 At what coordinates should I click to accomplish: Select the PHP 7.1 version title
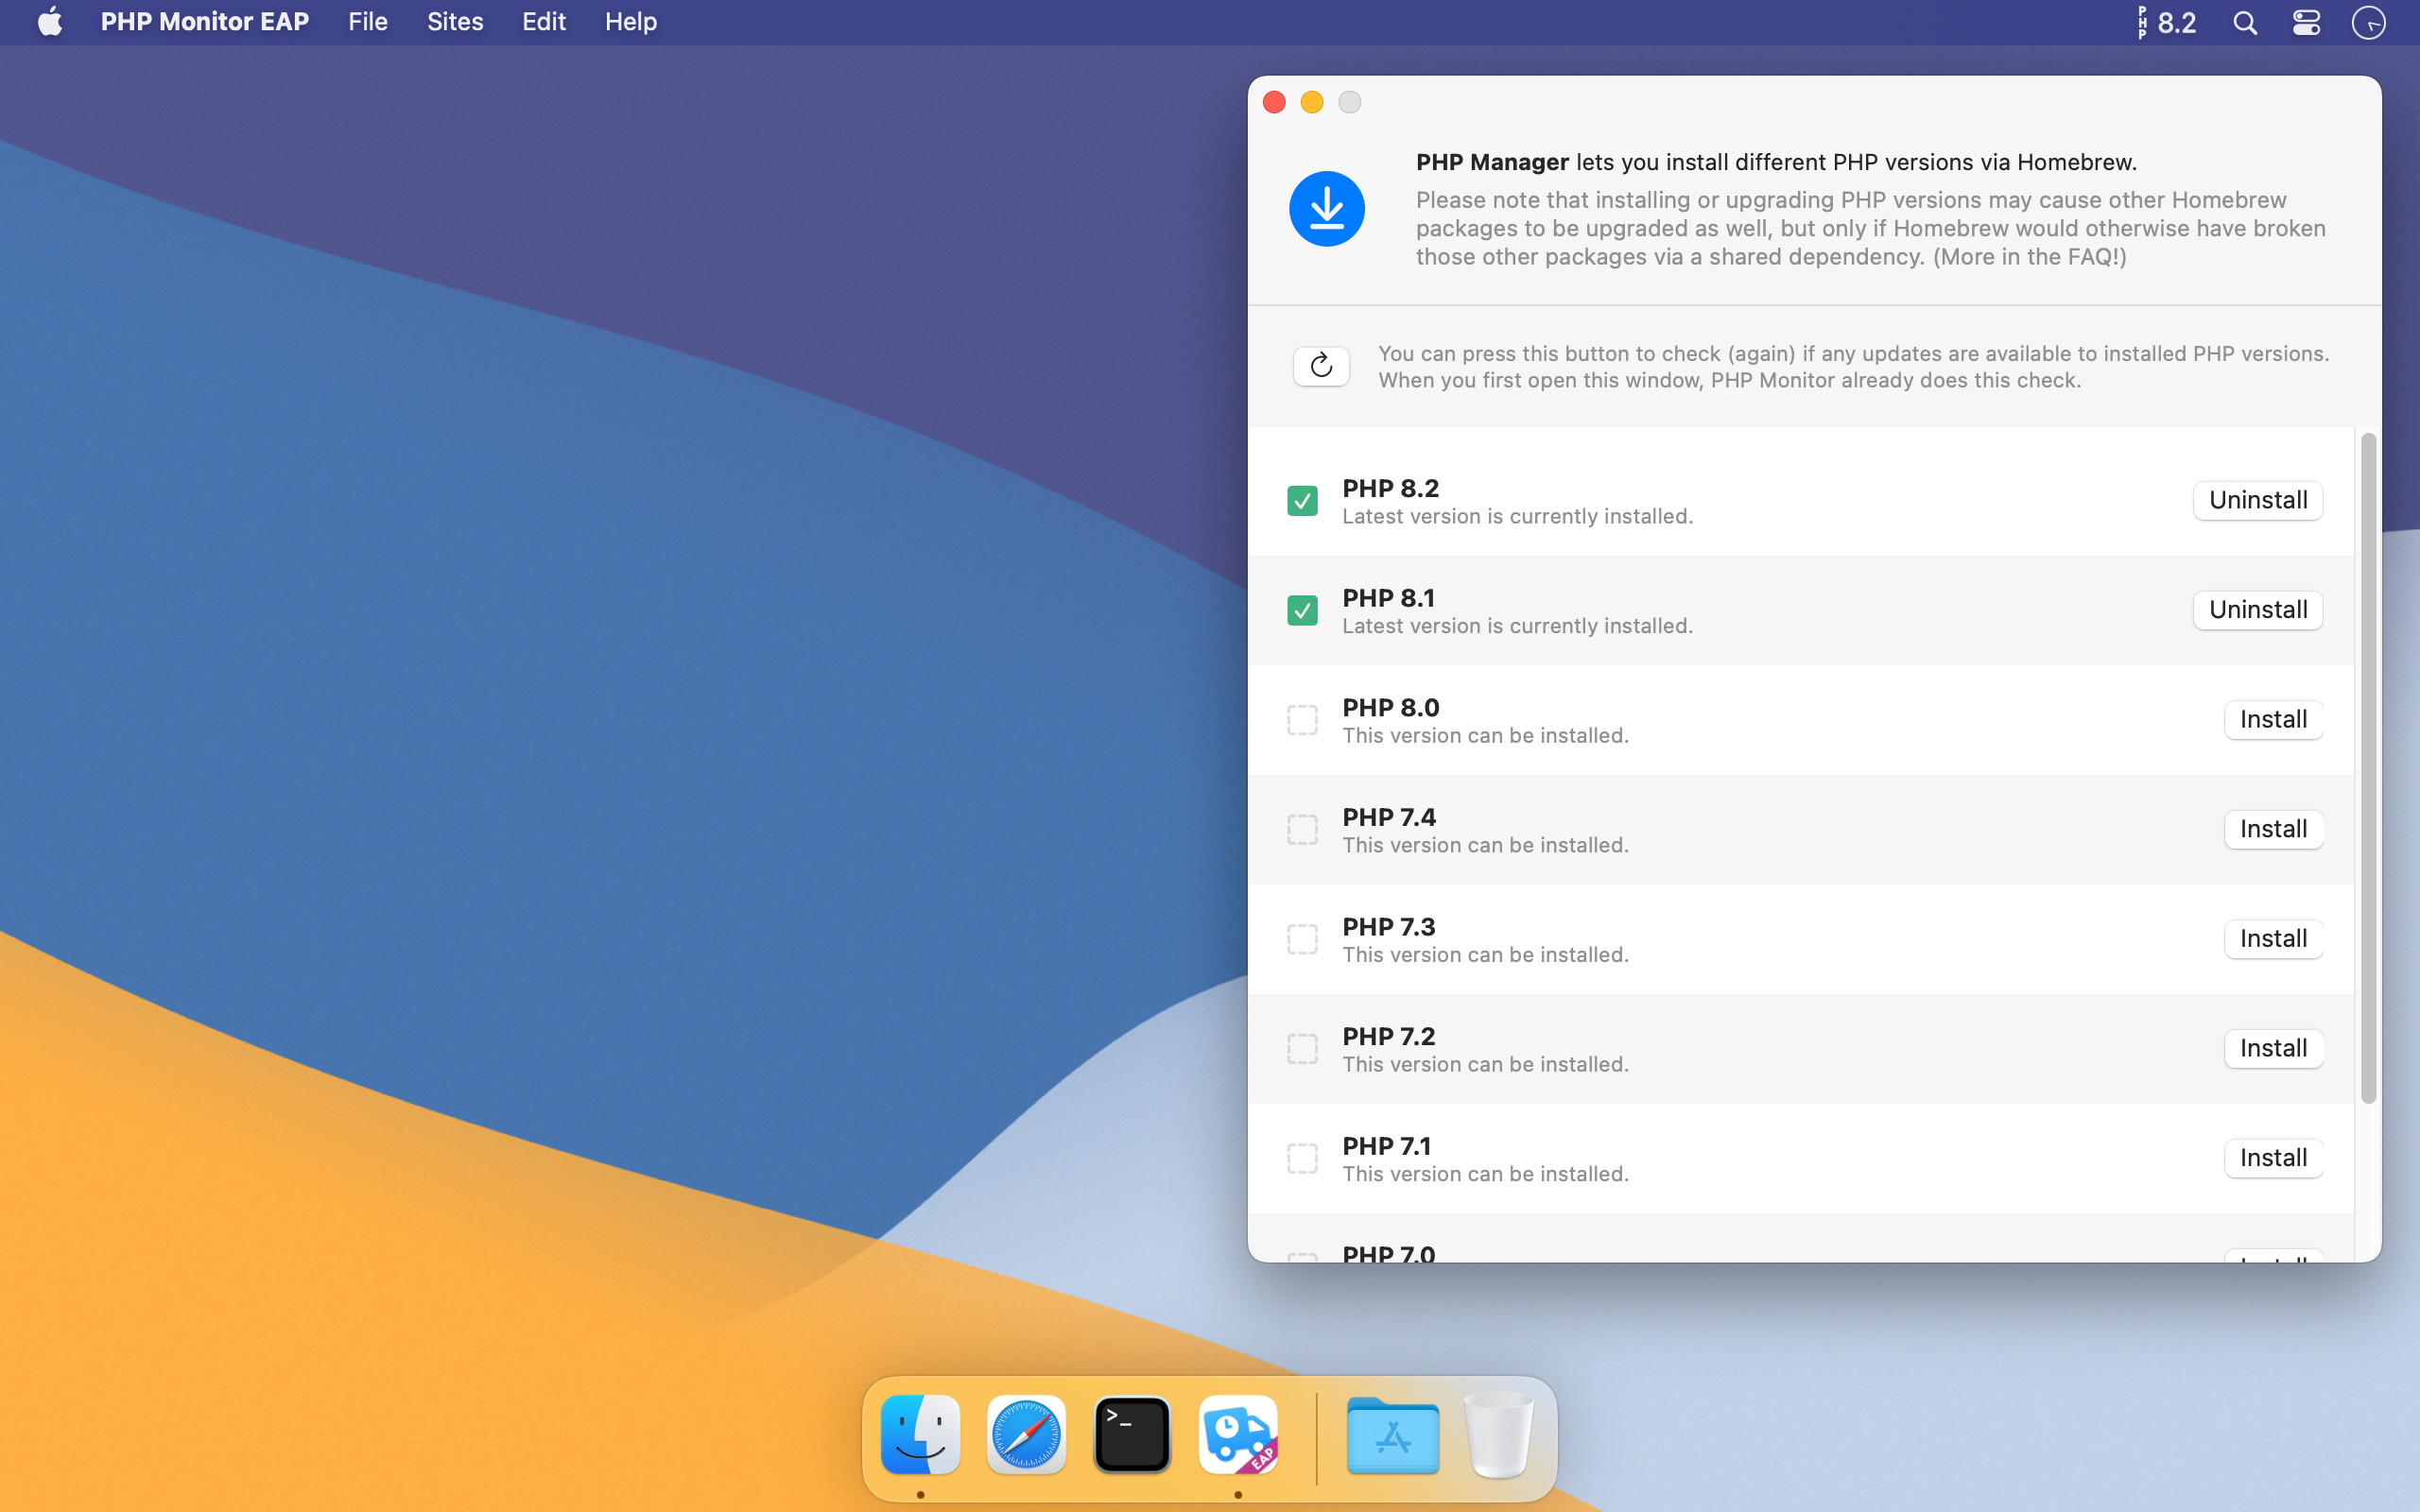pos(1387,1146)
